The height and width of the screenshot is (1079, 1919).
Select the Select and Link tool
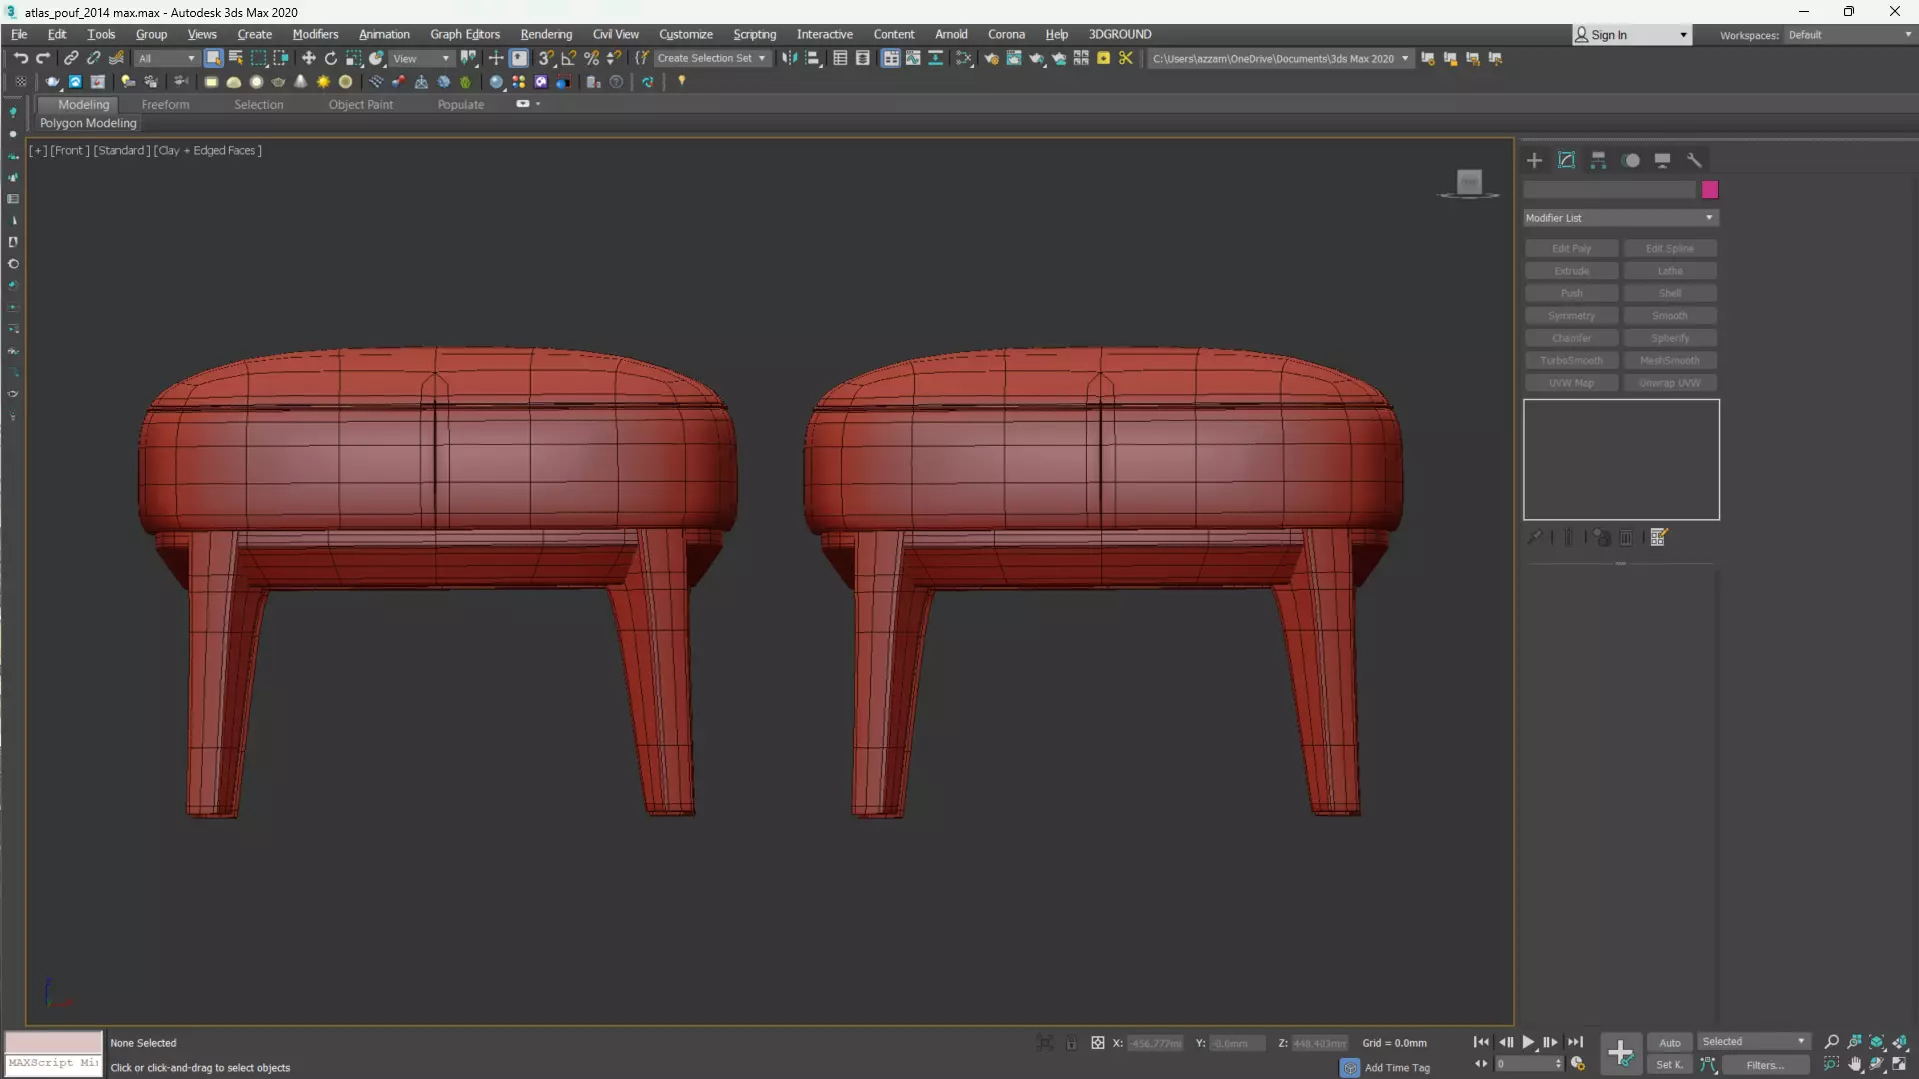[x=71, y=58]
